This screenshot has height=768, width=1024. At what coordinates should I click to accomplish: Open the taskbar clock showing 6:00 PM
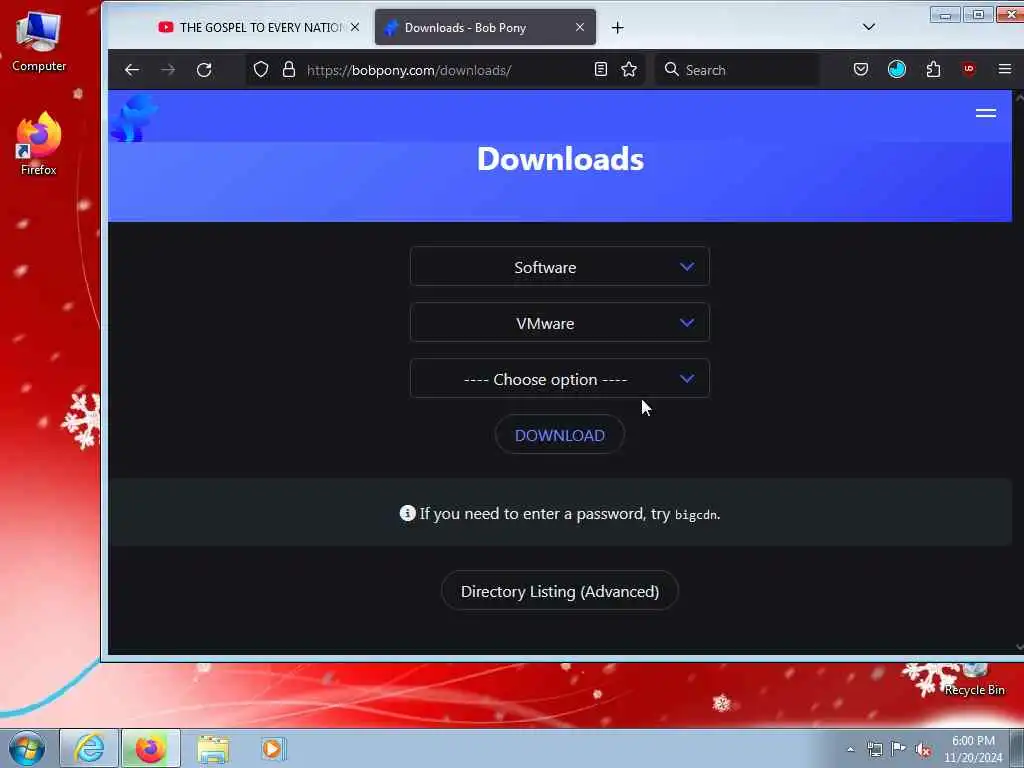click(x=973, y=749)
